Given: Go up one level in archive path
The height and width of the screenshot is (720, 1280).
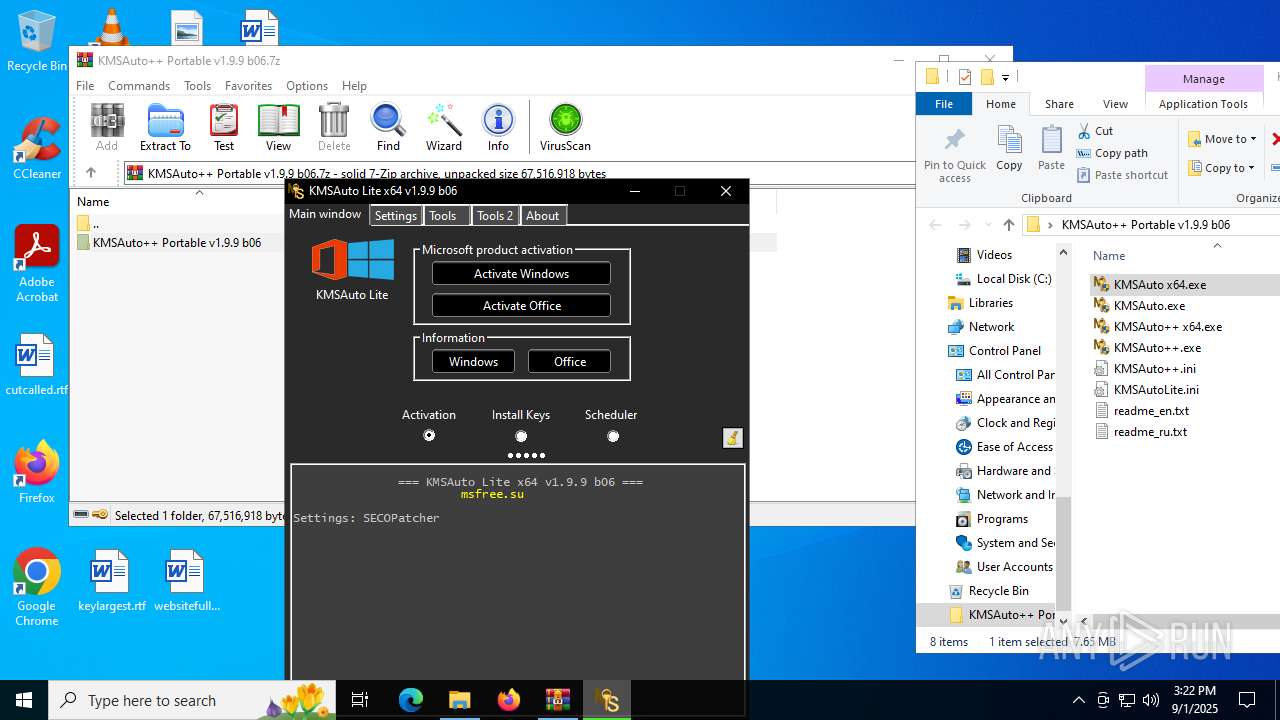Looking at the screenshot, I should tap(91, 173).
